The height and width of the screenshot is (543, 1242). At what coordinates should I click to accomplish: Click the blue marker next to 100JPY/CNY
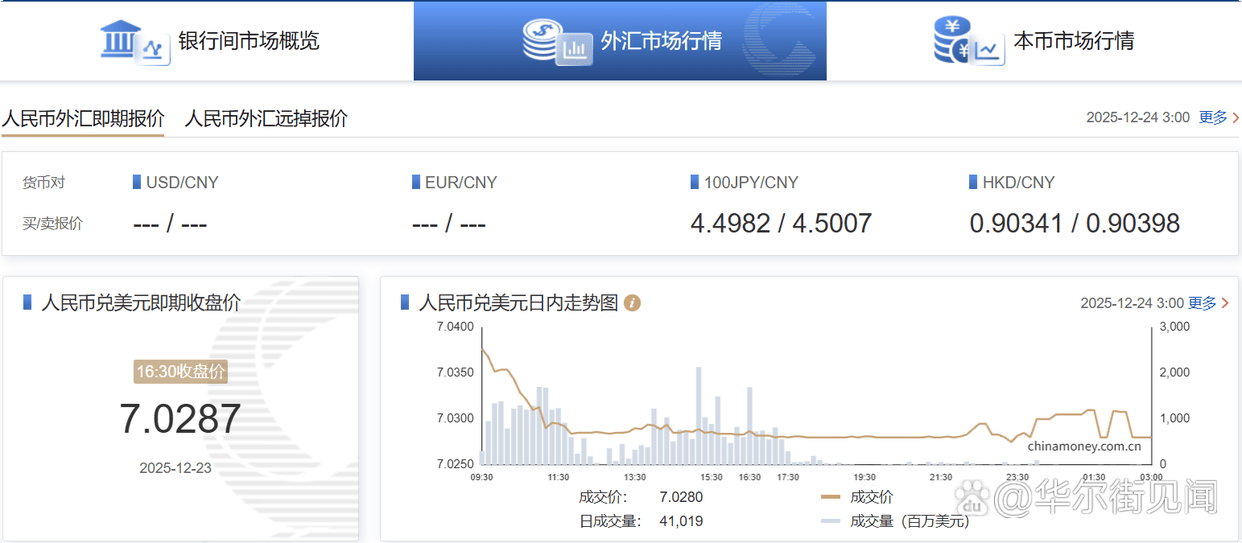click(694, 182)
